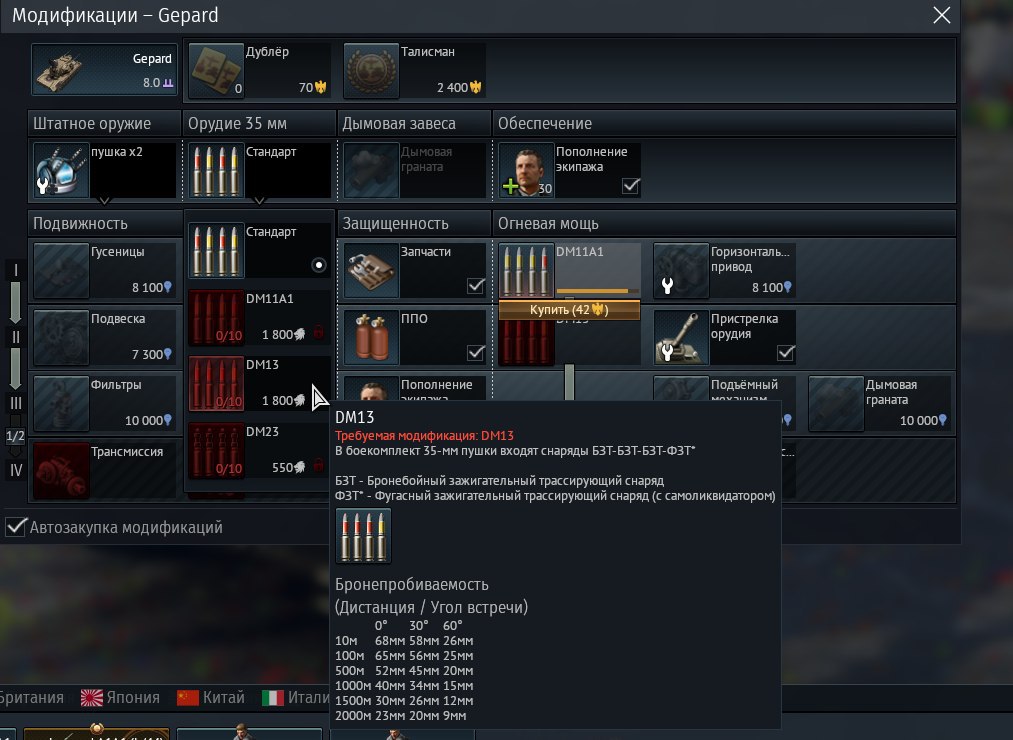This screenshot has height=740, width=1013.
Task: Click the Стандарт belt icon under Орудие 35 мм
Action: 216,171
